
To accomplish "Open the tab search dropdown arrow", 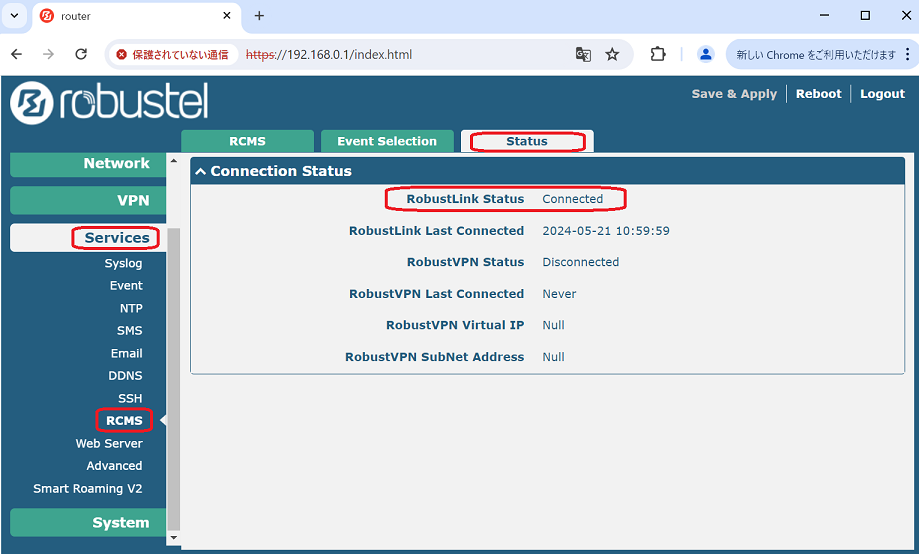I will click(x=14, y=16).
